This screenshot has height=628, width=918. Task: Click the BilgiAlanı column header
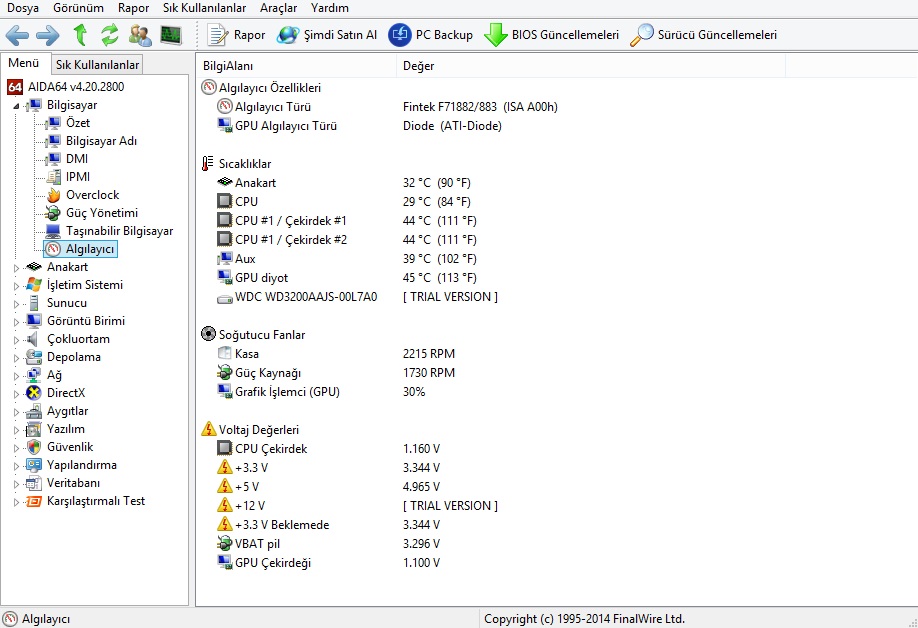(x=297, y=66)
